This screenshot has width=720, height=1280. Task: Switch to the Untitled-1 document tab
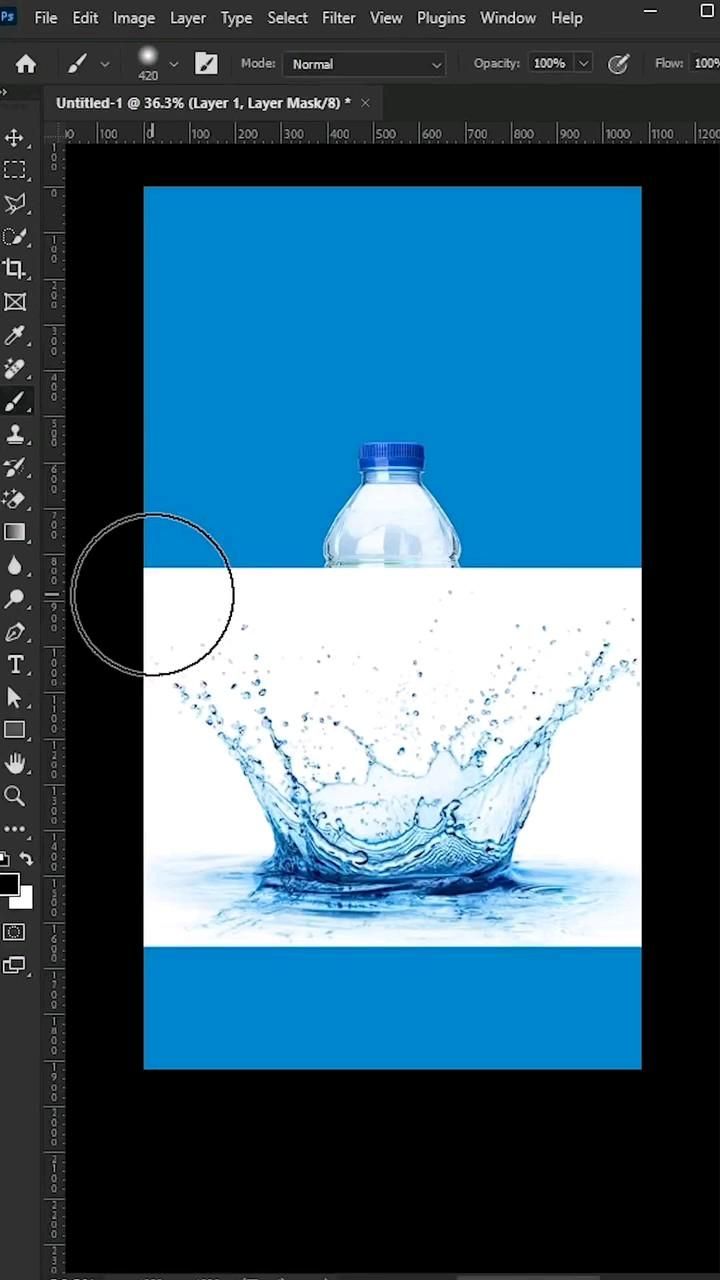click(203, 103)
